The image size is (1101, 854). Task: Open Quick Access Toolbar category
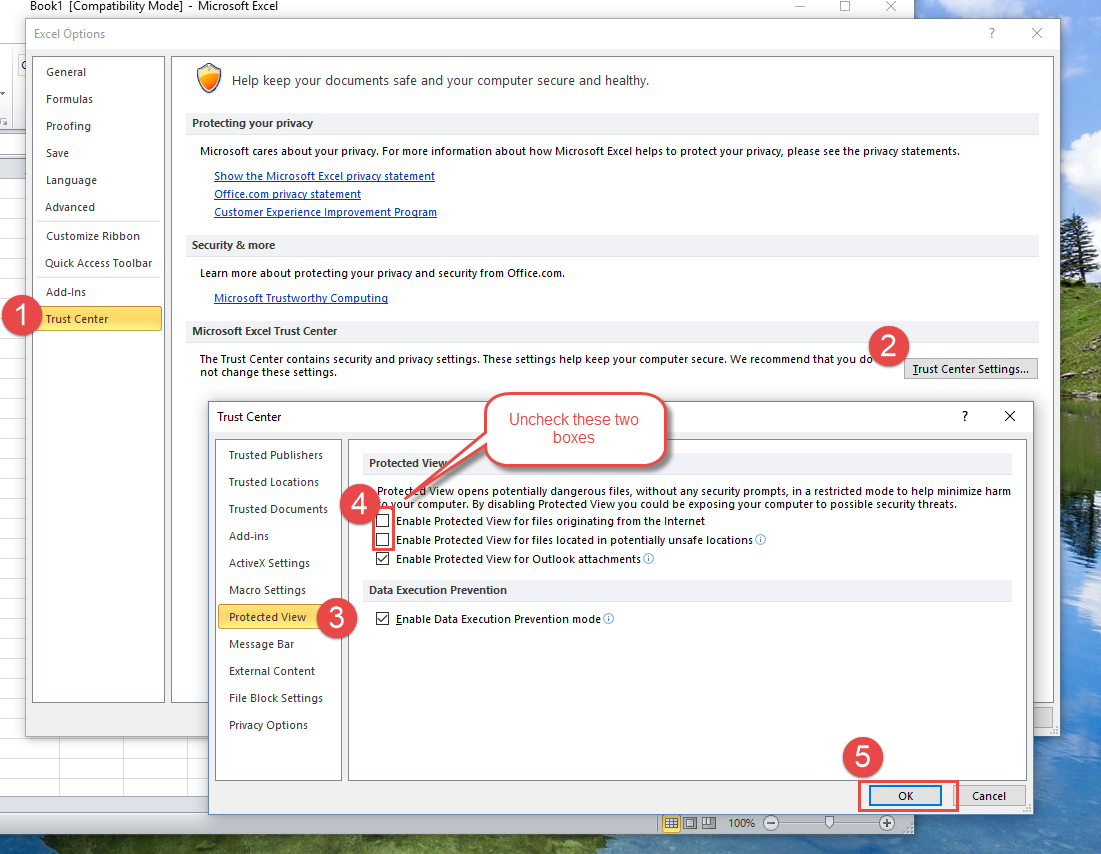tap(98, 263)
